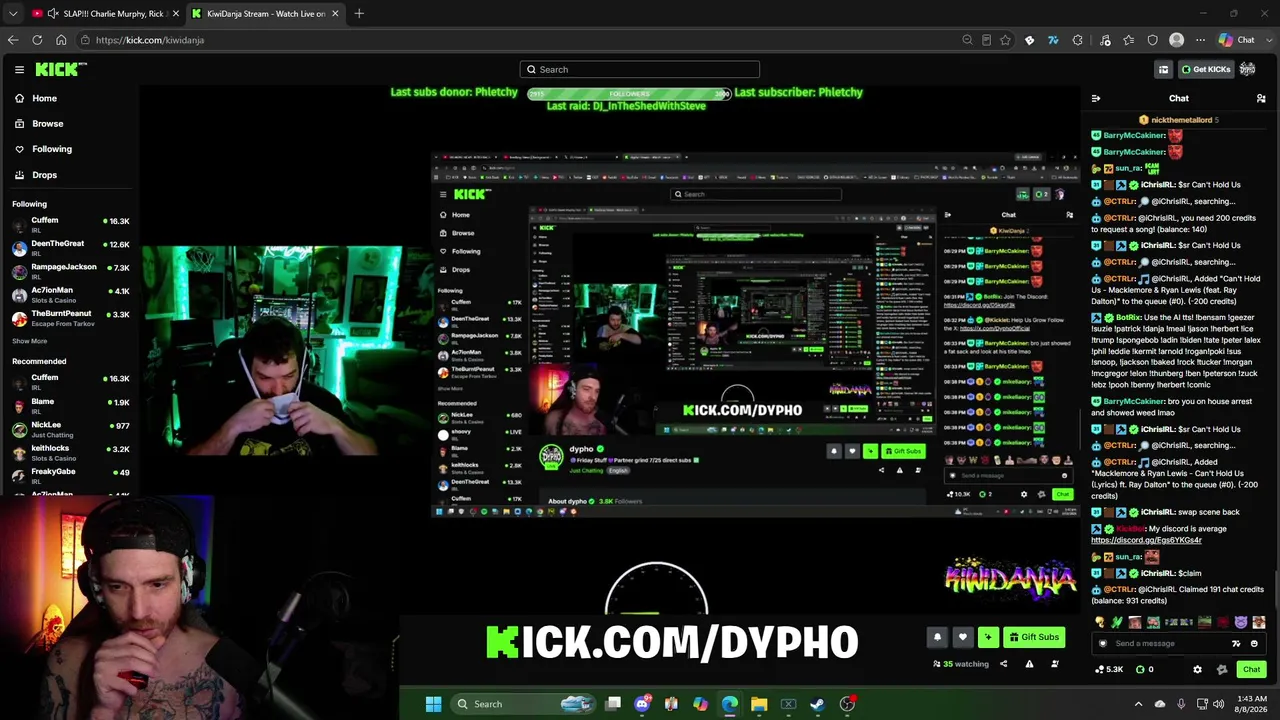Switch to the SLAP!! Charlie Murphy tab
Viewport: 1280px width, 720px height.
[x=105, y=14]
